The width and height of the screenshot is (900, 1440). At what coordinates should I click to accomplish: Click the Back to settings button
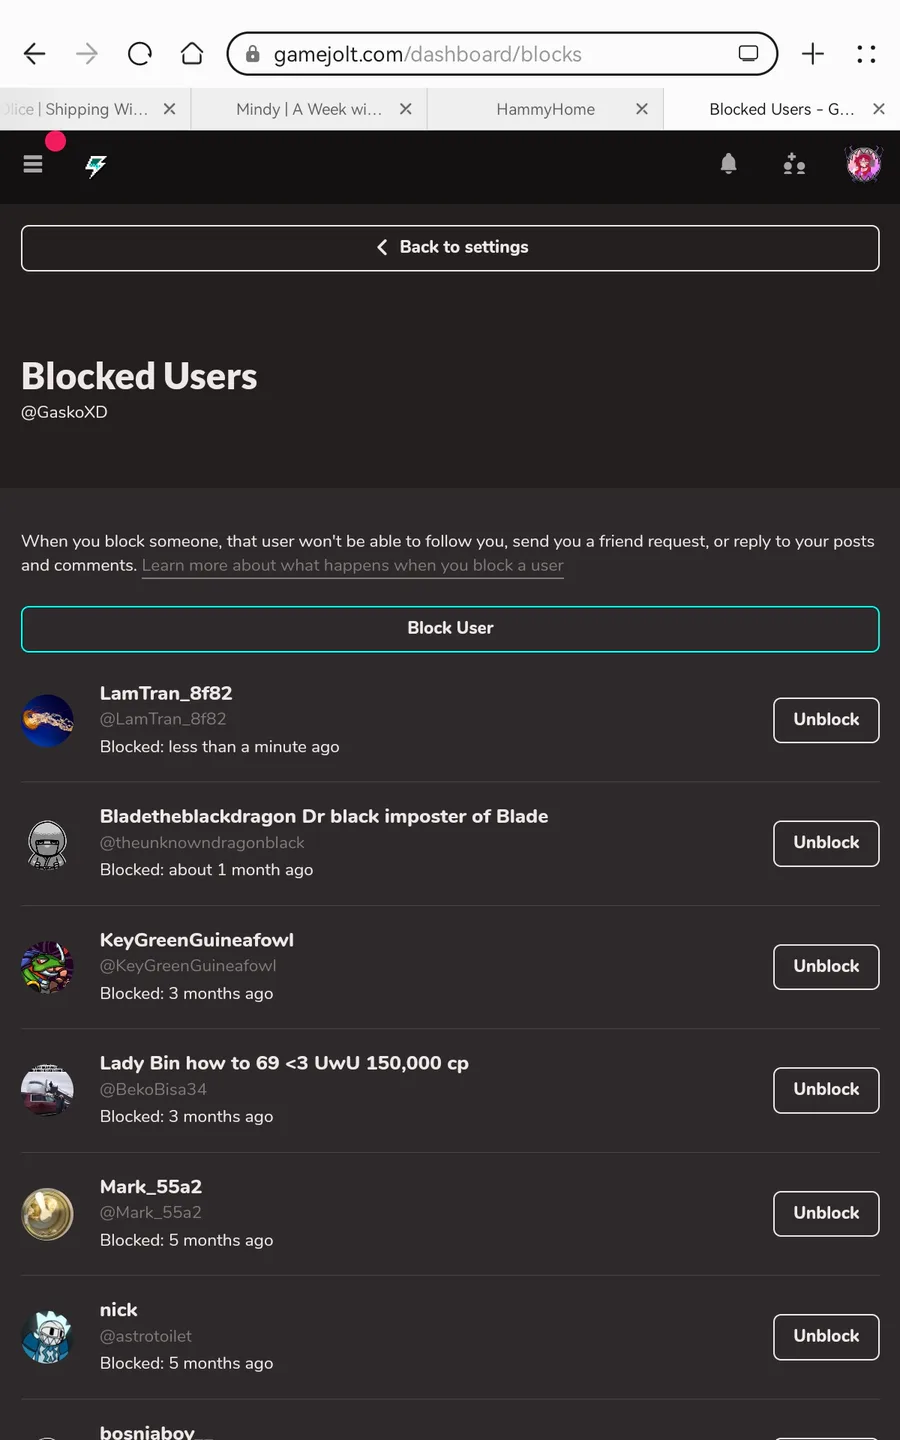coord(450,248)
